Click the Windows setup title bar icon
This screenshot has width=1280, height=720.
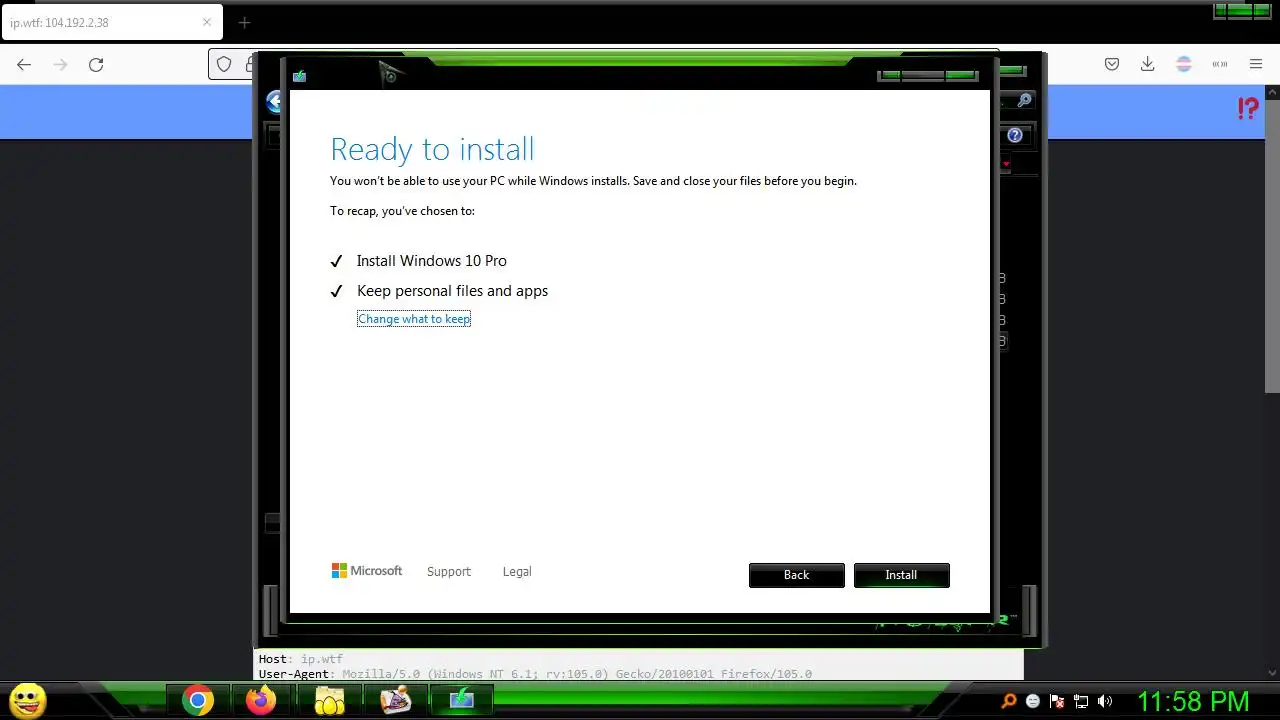pyautogui.click(x=299, y=76)
